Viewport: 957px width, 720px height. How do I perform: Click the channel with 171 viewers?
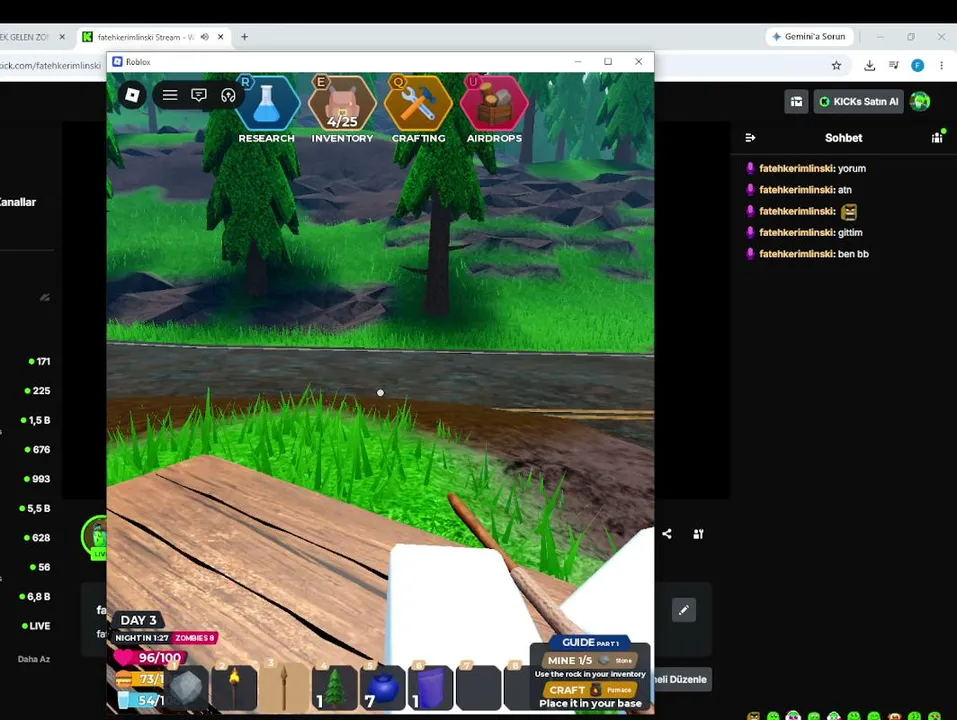[x=39, y=361]
